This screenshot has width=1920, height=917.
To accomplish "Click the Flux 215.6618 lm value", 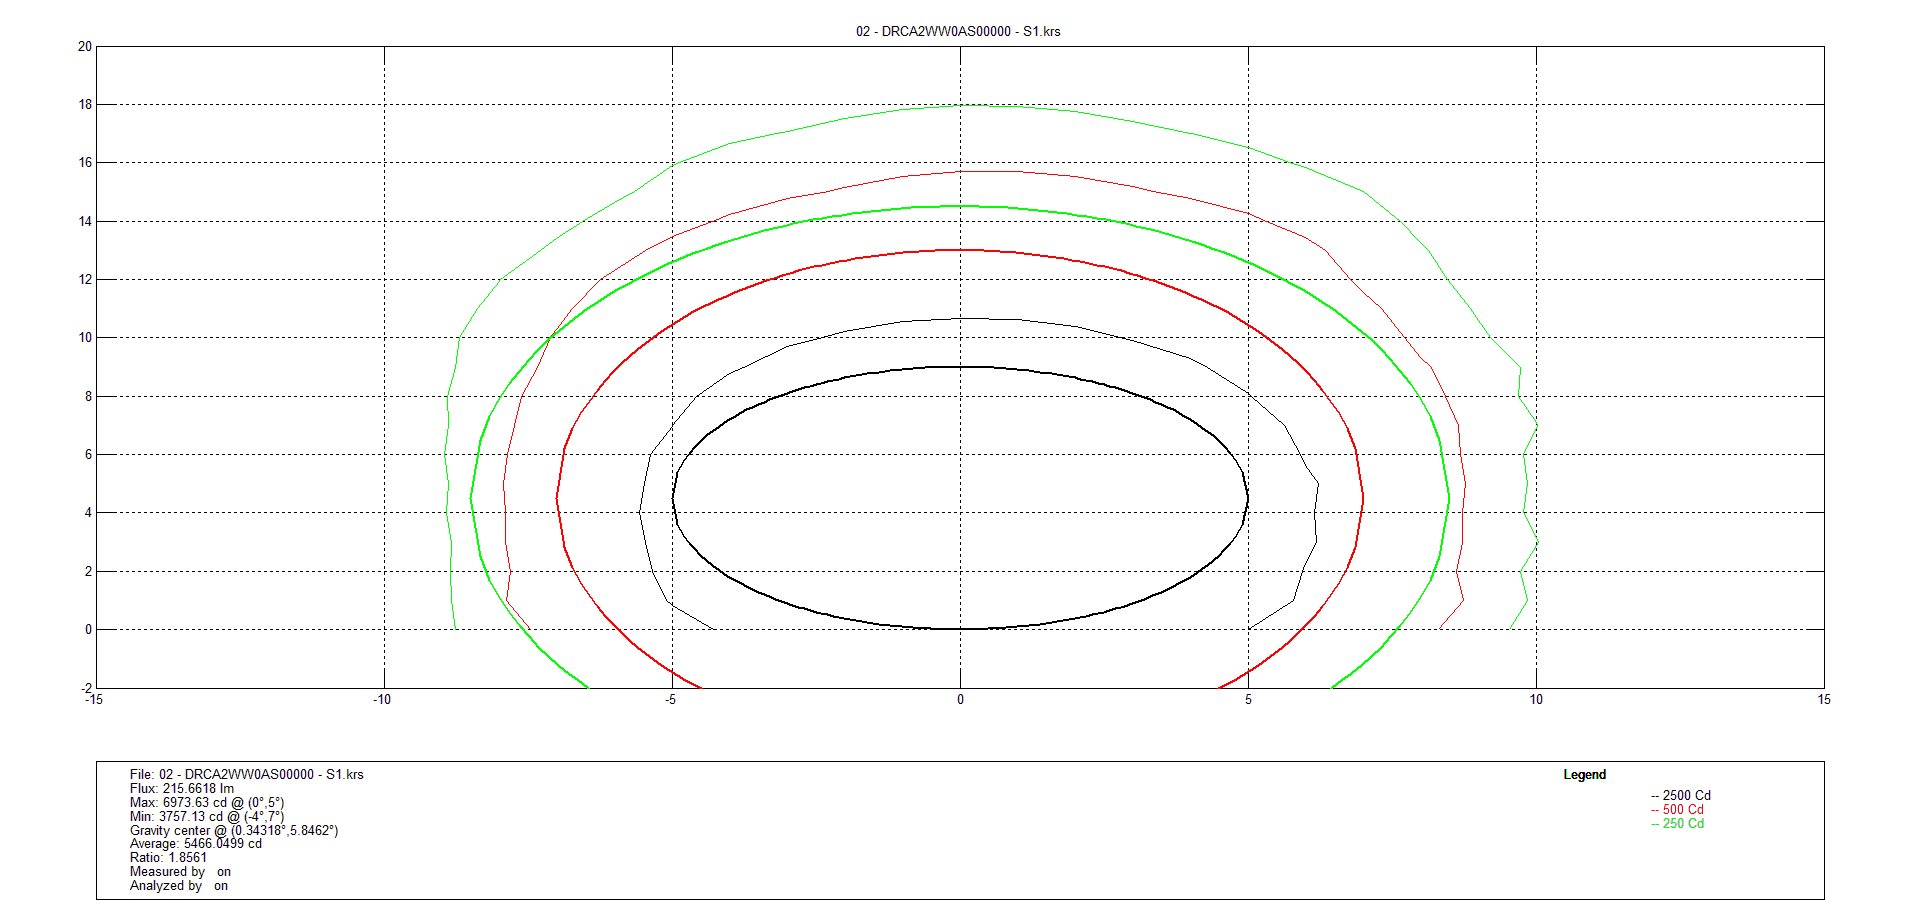I will point(181,789).
